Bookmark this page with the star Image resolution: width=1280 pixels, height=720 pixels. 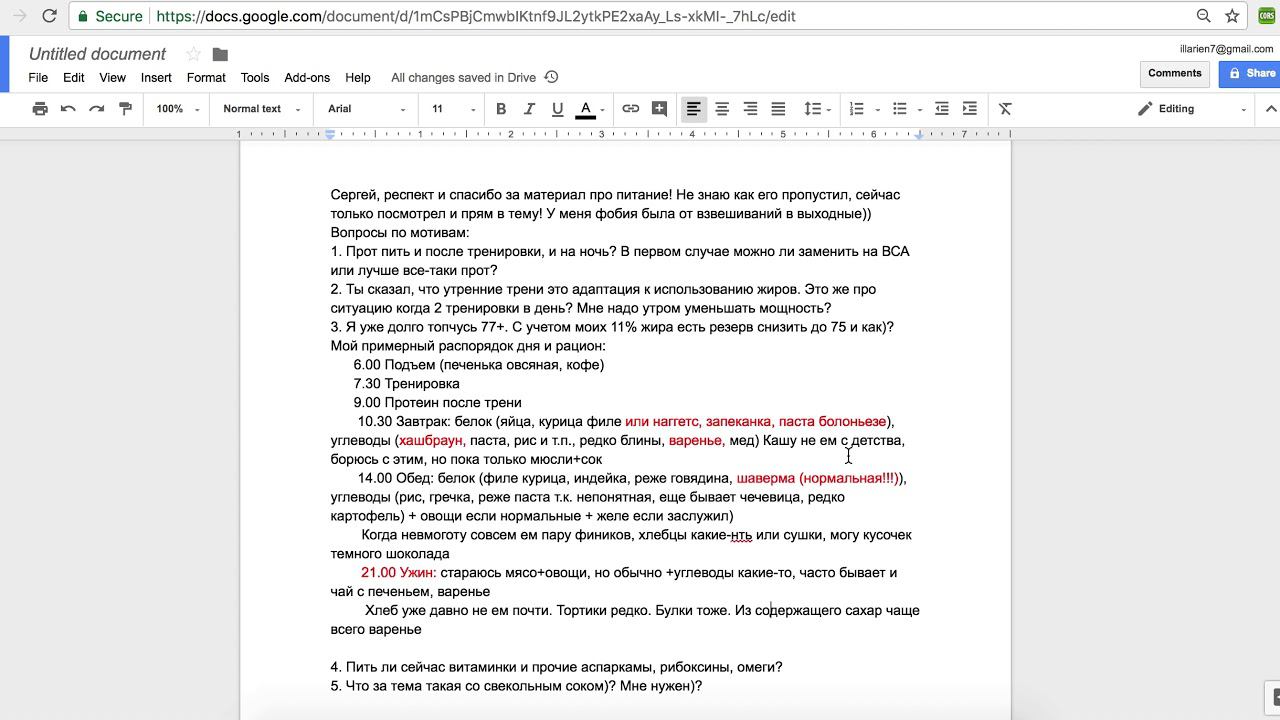(x=1232, y=16)
